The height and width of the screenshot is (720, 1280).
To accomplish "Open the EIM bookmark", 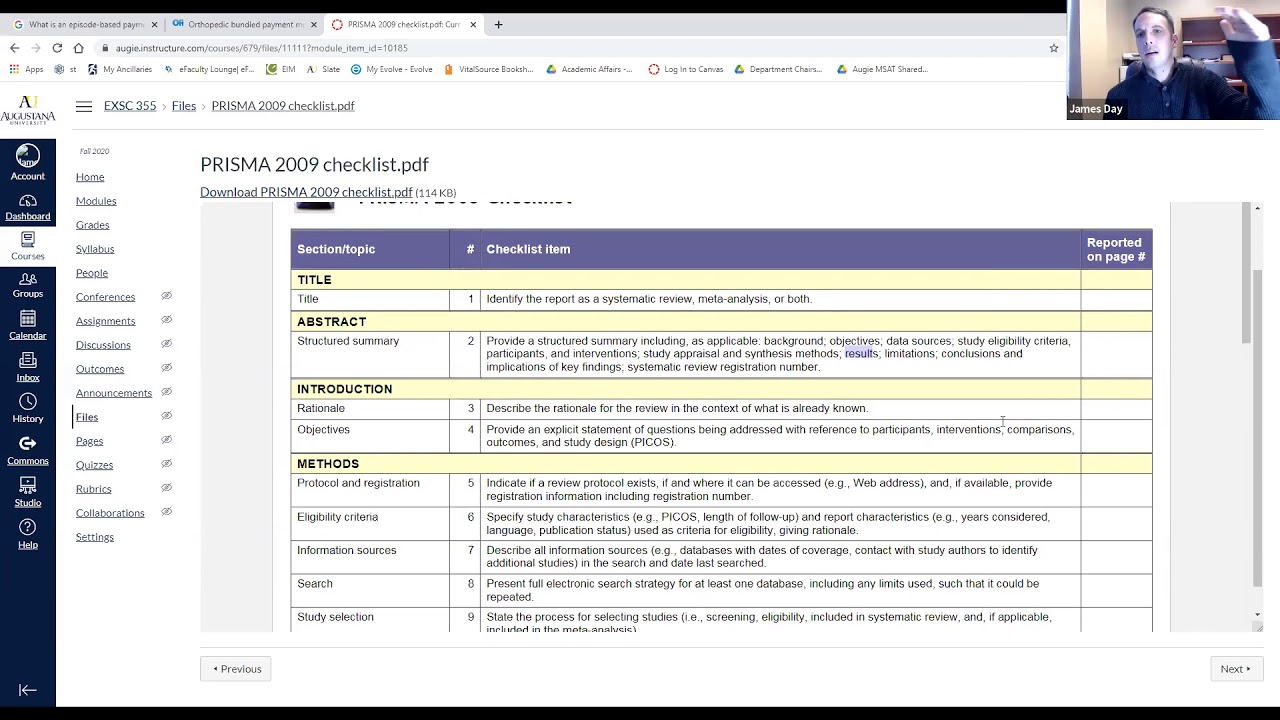I will click(x=281, y=69).
